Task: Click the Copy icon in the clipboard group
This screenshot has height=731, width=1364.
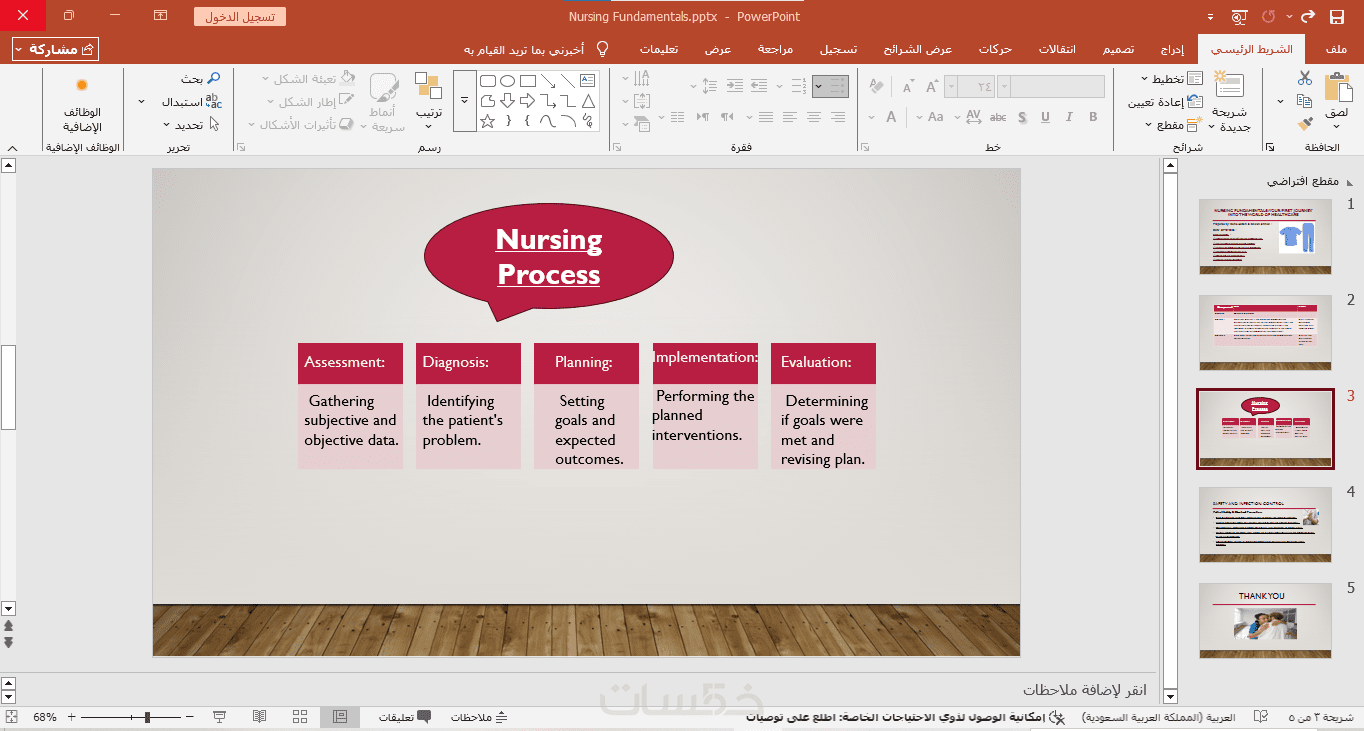Action: (1304, 101)
